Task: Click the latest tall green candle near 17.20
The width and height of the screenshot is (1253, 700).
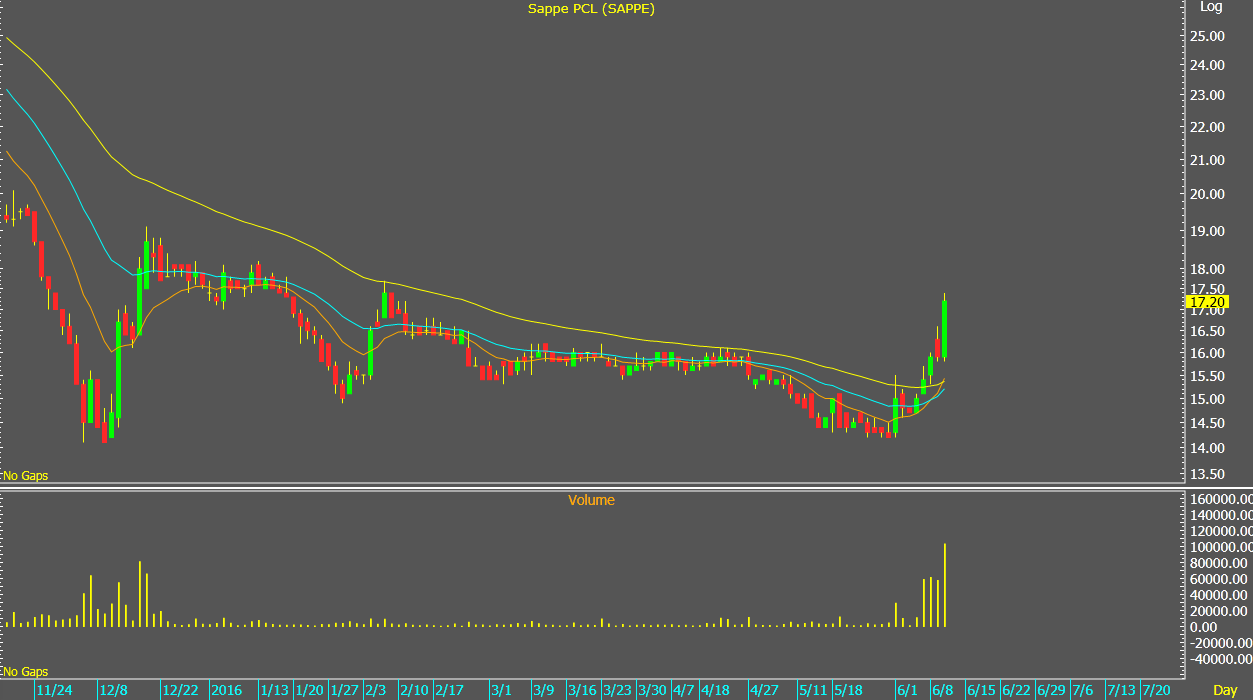Action: tap(945, 329)
